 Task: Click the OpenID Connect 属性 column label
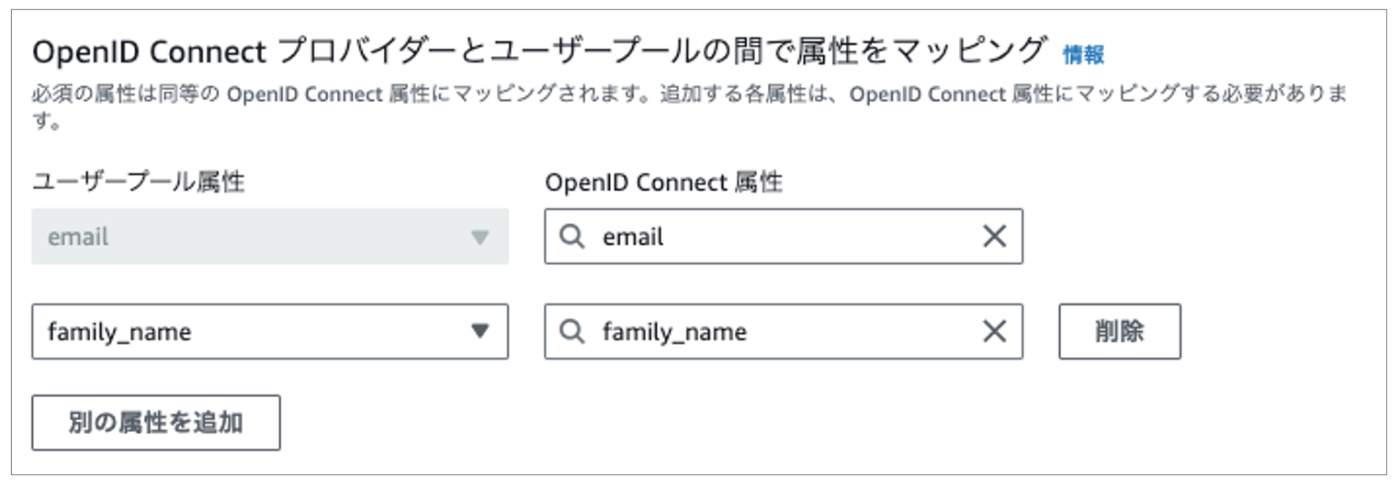664,182
